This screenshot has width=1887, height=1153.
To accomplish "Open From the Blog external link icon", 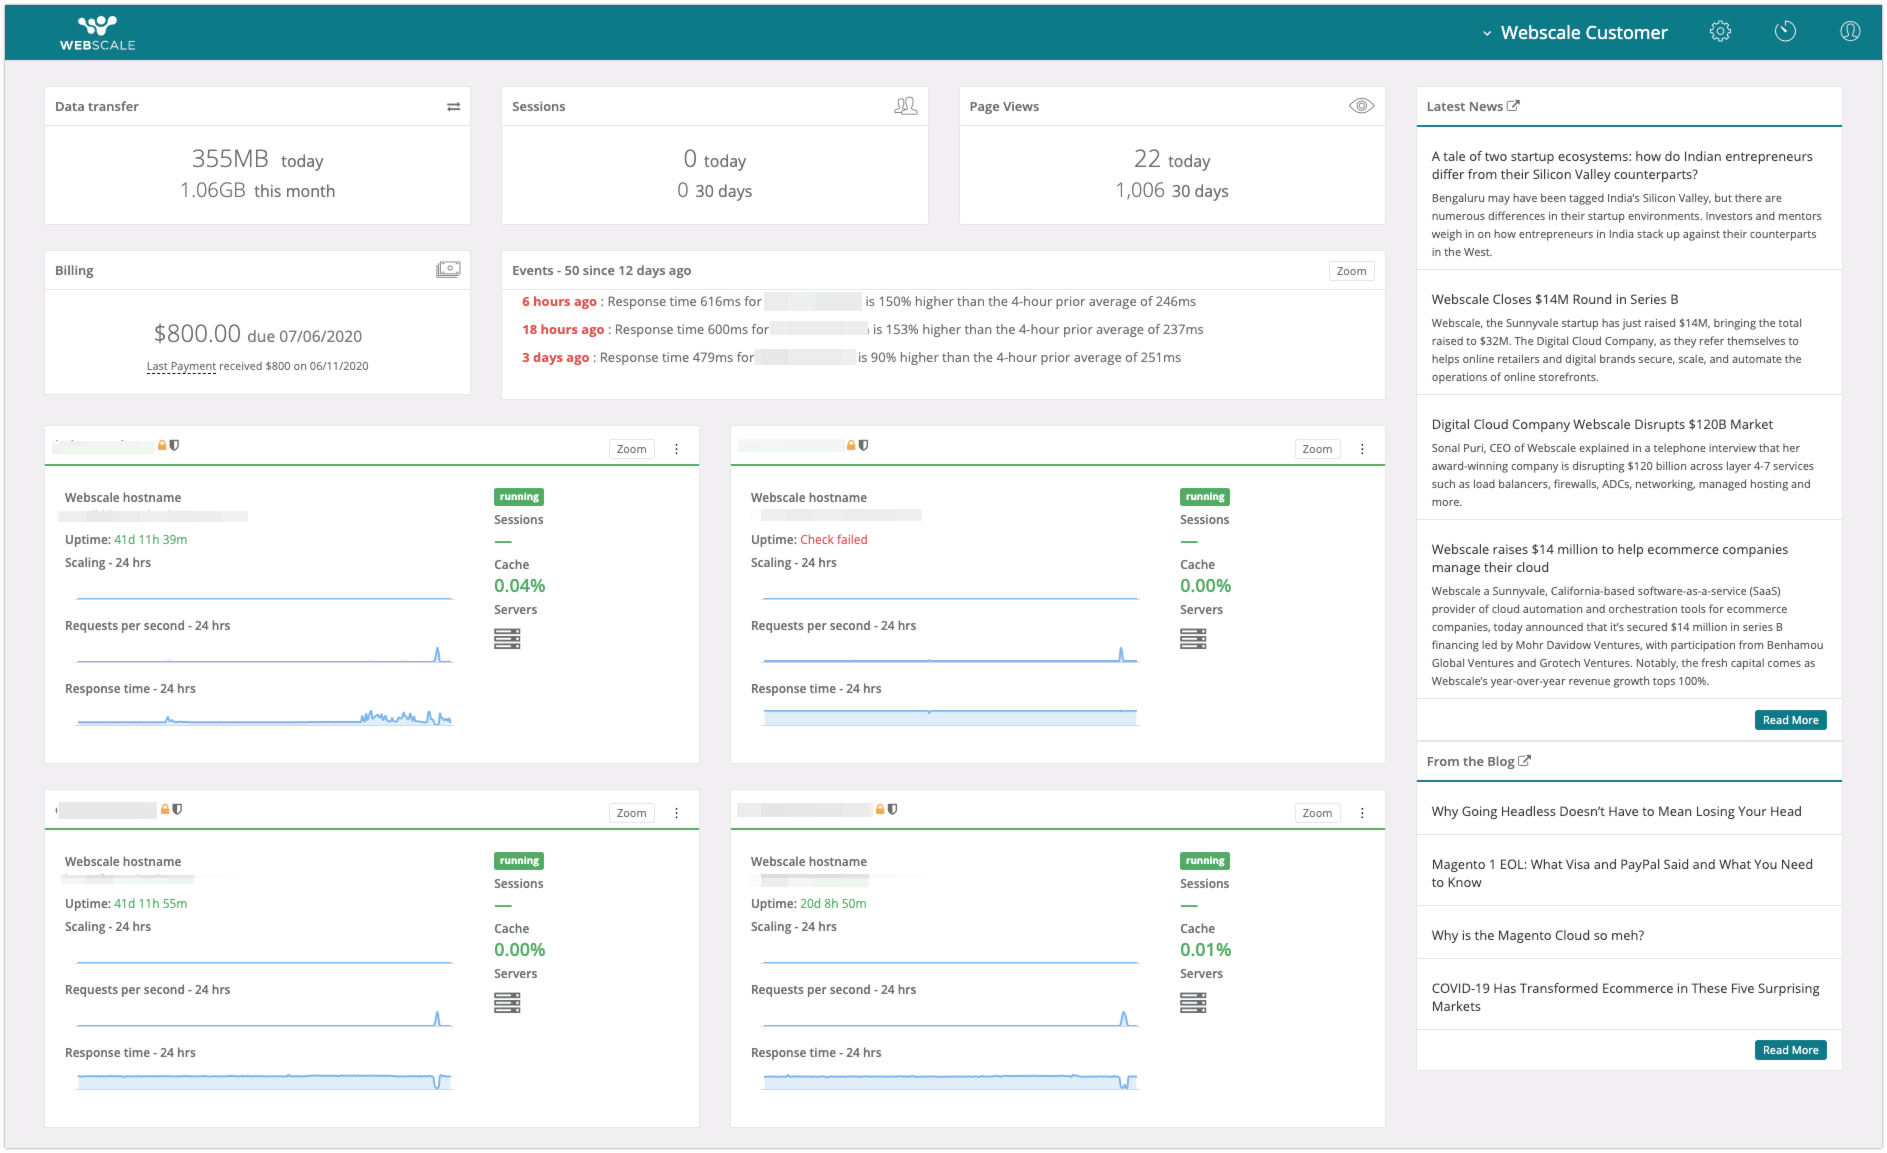I will (x=1524, y=761).
